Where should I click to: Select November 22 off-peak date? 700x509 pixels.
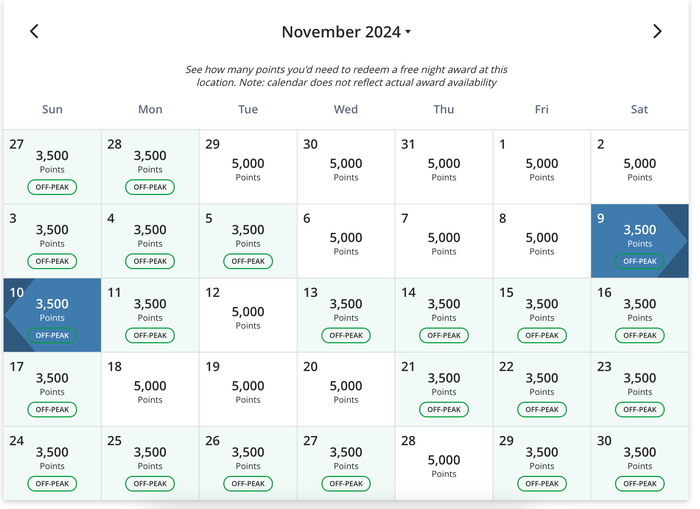coord(542,389)
